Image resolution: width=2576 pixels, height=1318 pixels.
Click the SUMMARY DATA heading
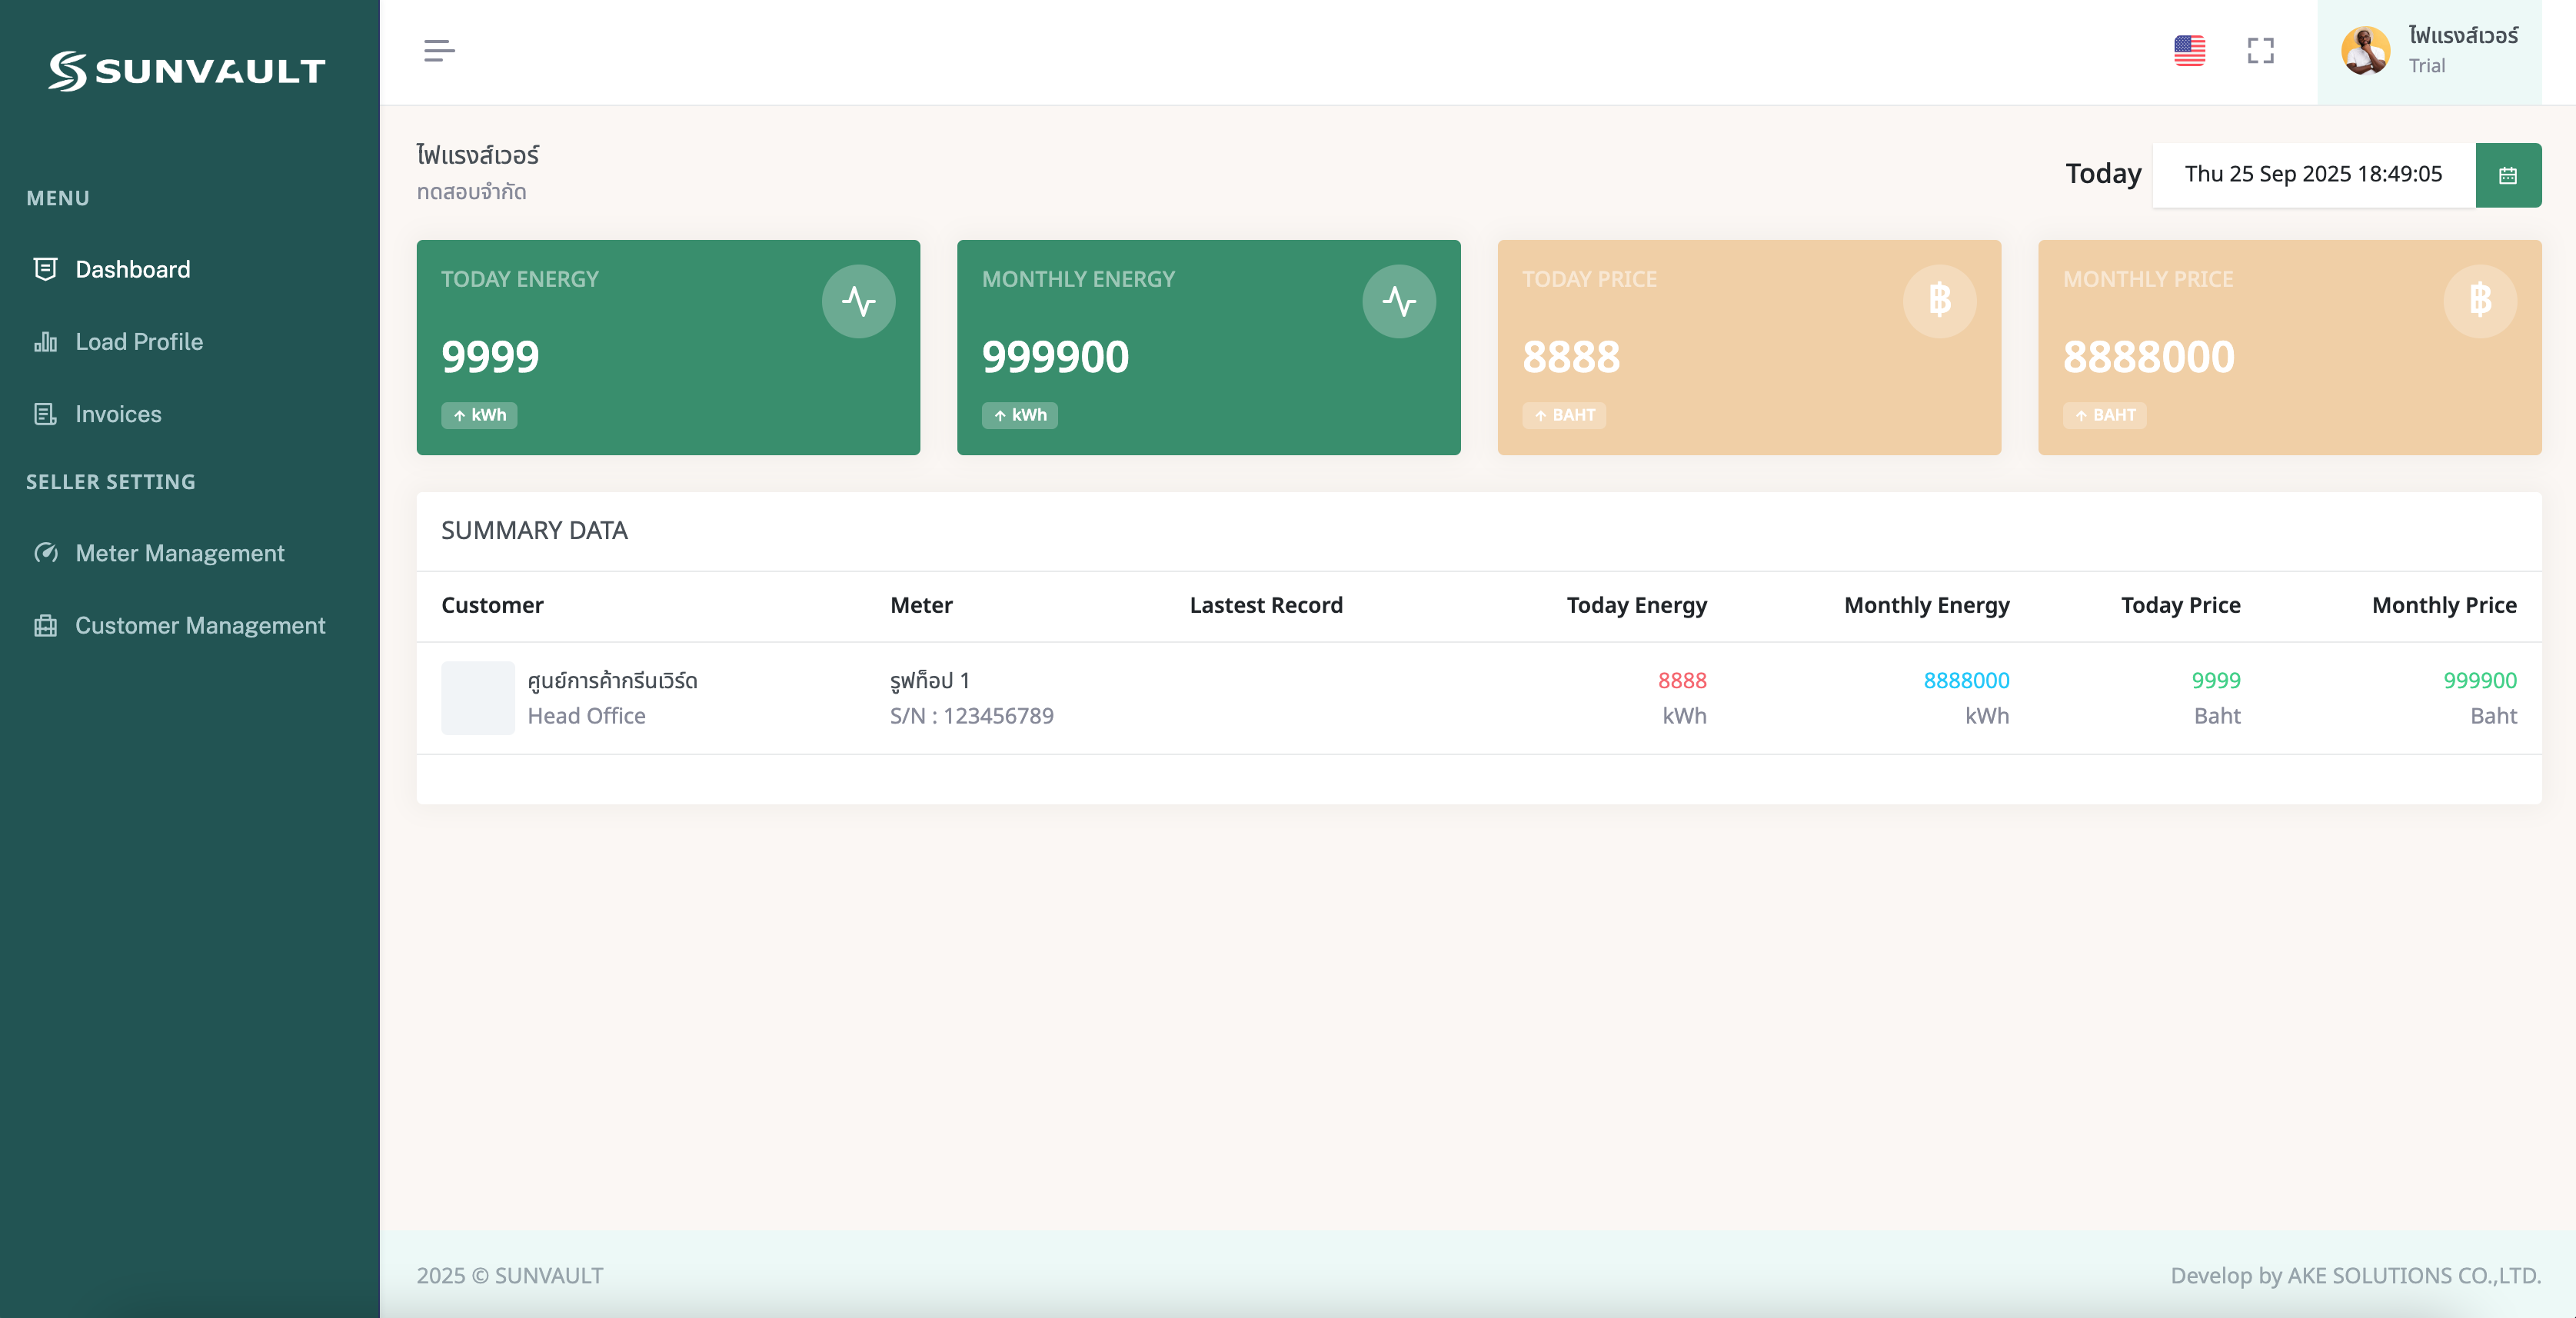[534, 531]
